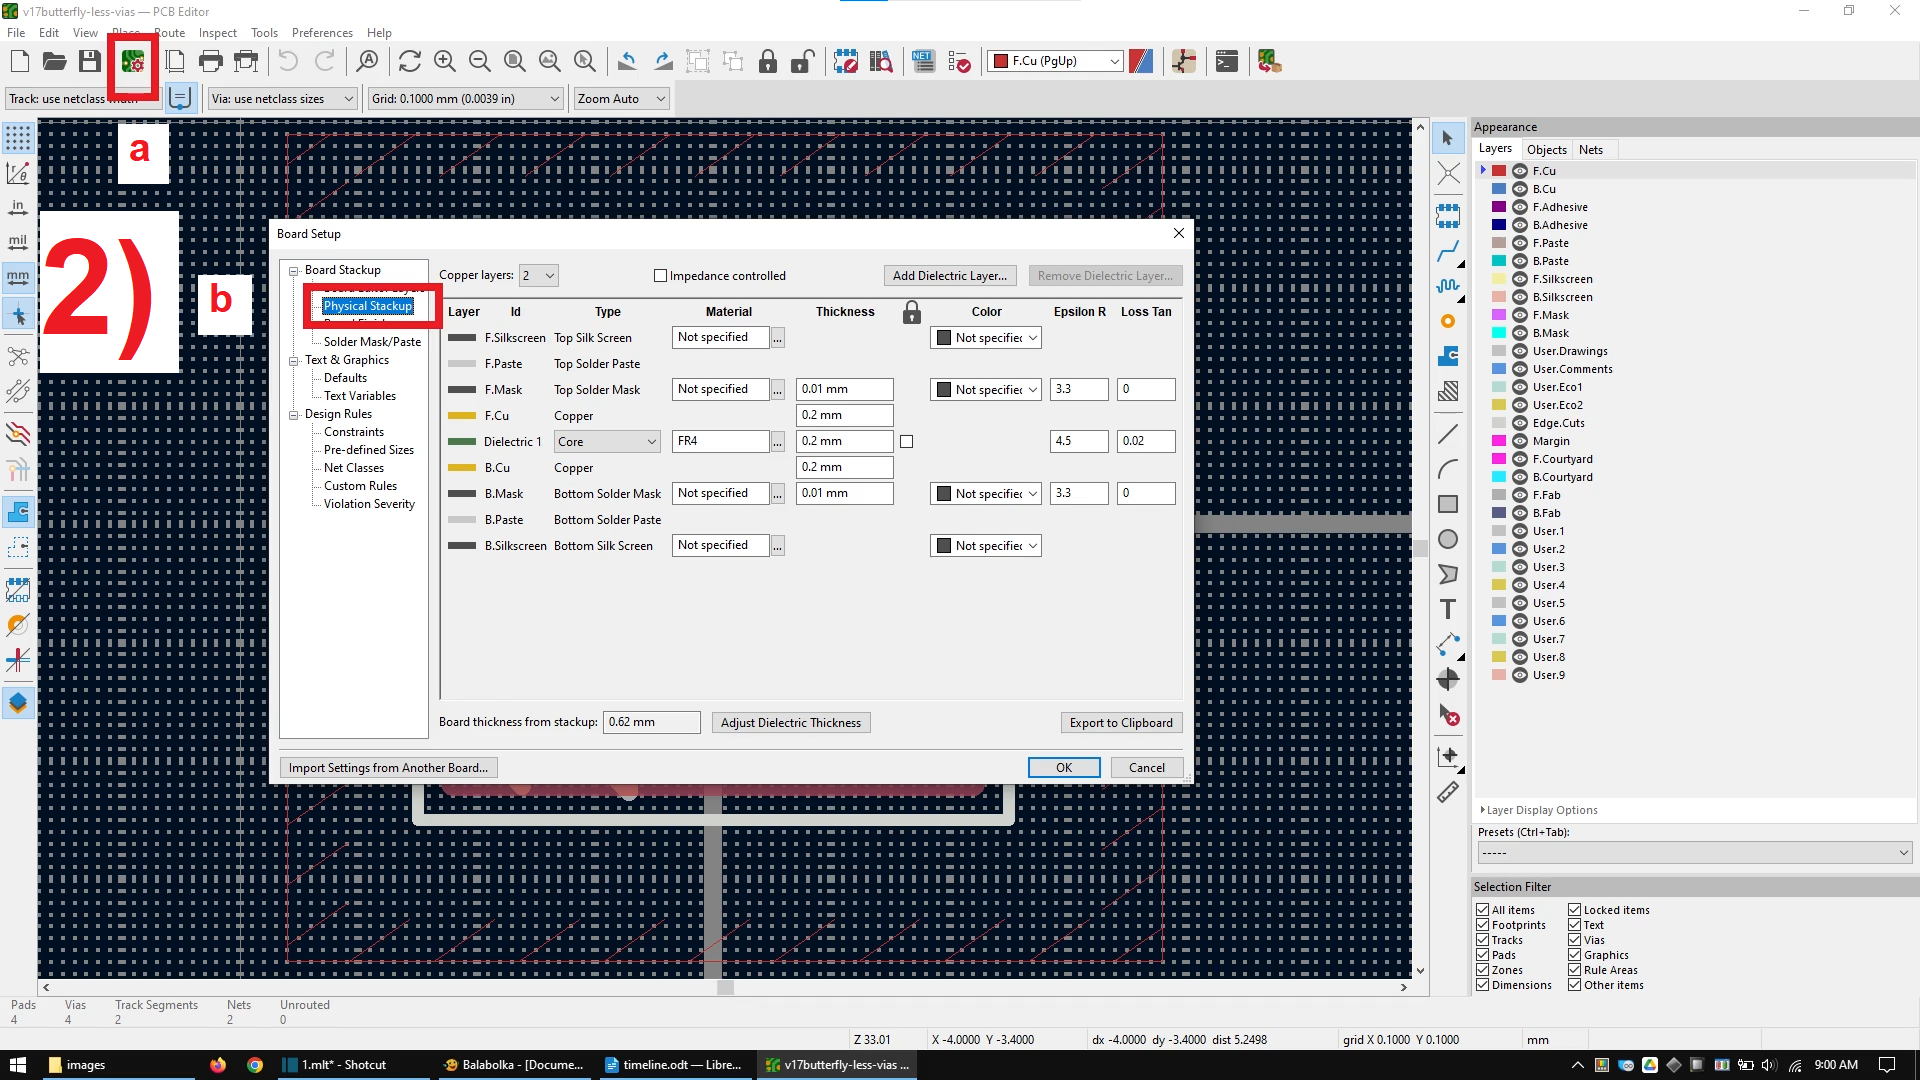The height and width of the screenshot is (1080, 1920).
Task: Switch to the Objects tab in Appearance
Action: tap(1547, 149)
